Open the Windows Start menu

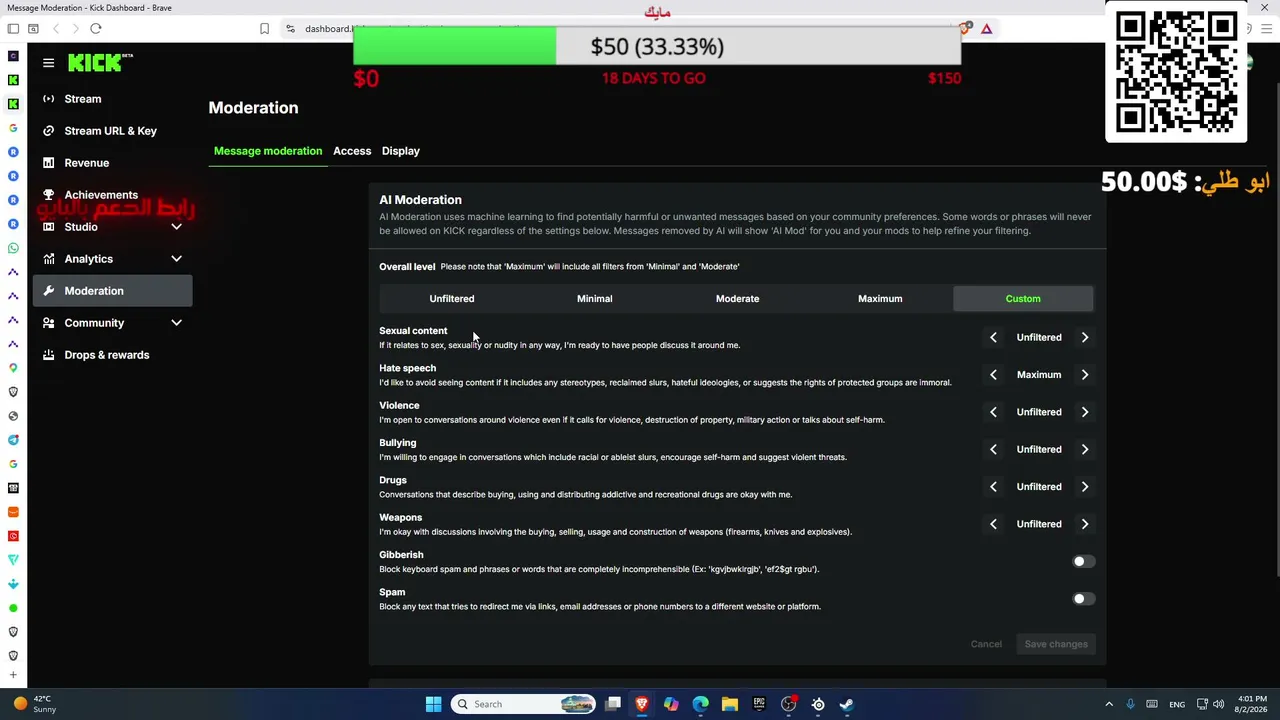[x=433, y=704]
